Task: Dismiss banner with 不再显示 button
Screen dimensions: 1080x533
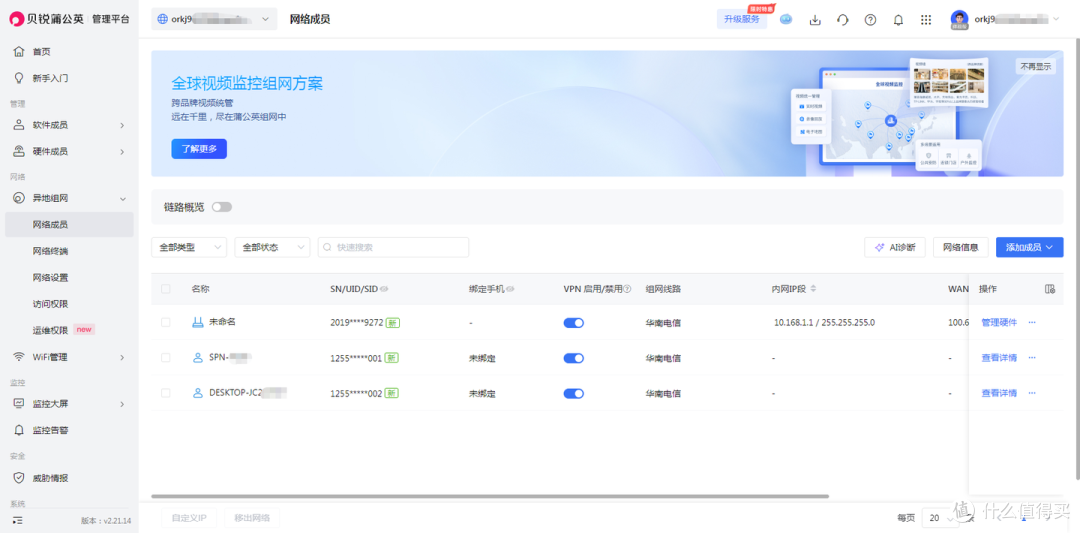Action: [x=1035, y=66]
